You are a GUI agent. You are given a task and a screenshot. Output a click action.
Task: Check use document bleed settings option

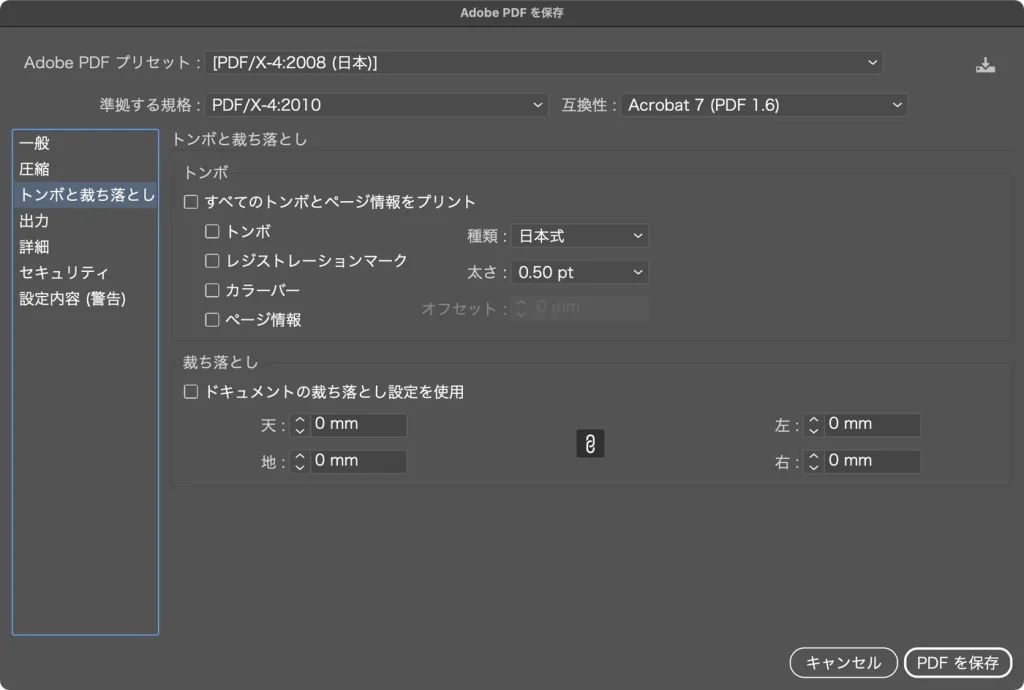pos(191,392)
